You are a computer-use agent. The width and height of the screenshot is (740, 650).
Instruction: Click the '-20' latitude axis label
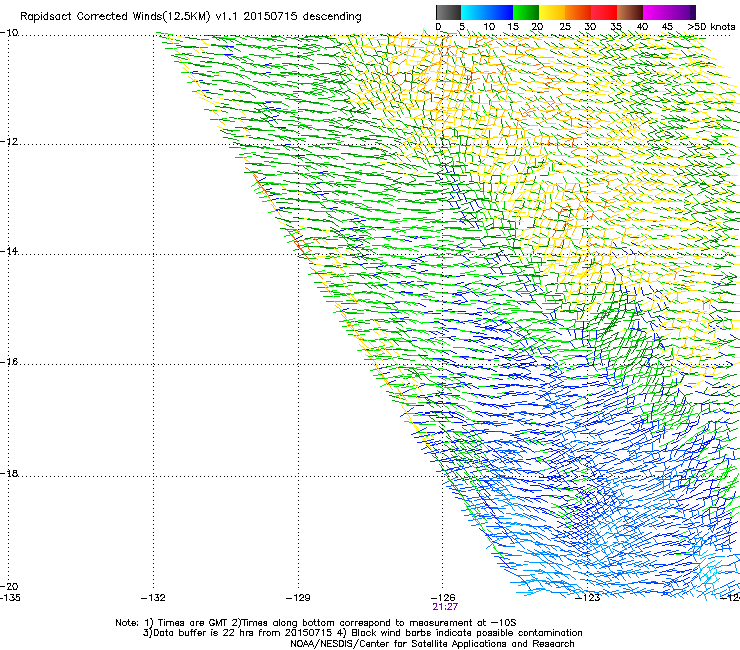point(9,587)
